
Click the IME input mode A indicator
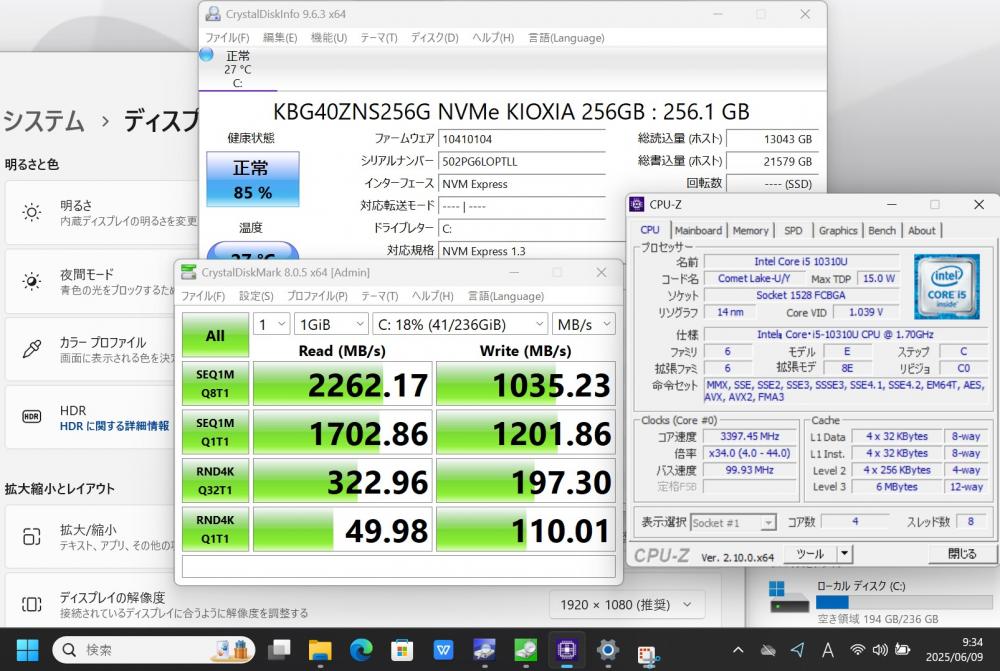(828, 650)
